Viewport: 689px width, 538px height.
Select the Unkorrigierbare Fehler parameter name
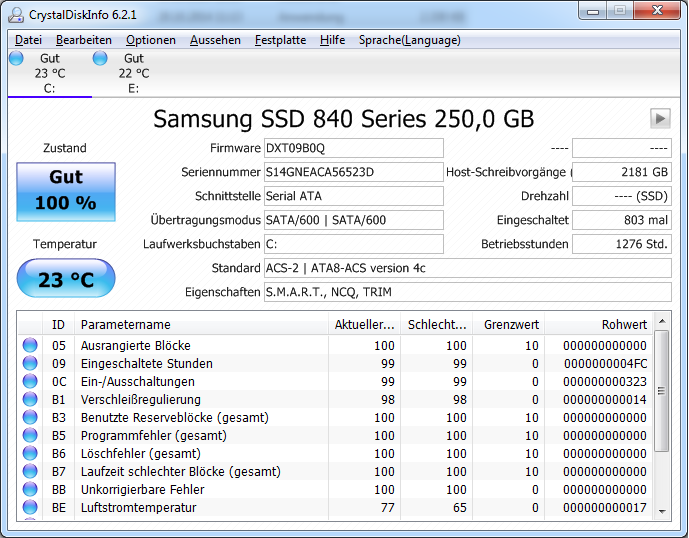(x=142, y=490)
